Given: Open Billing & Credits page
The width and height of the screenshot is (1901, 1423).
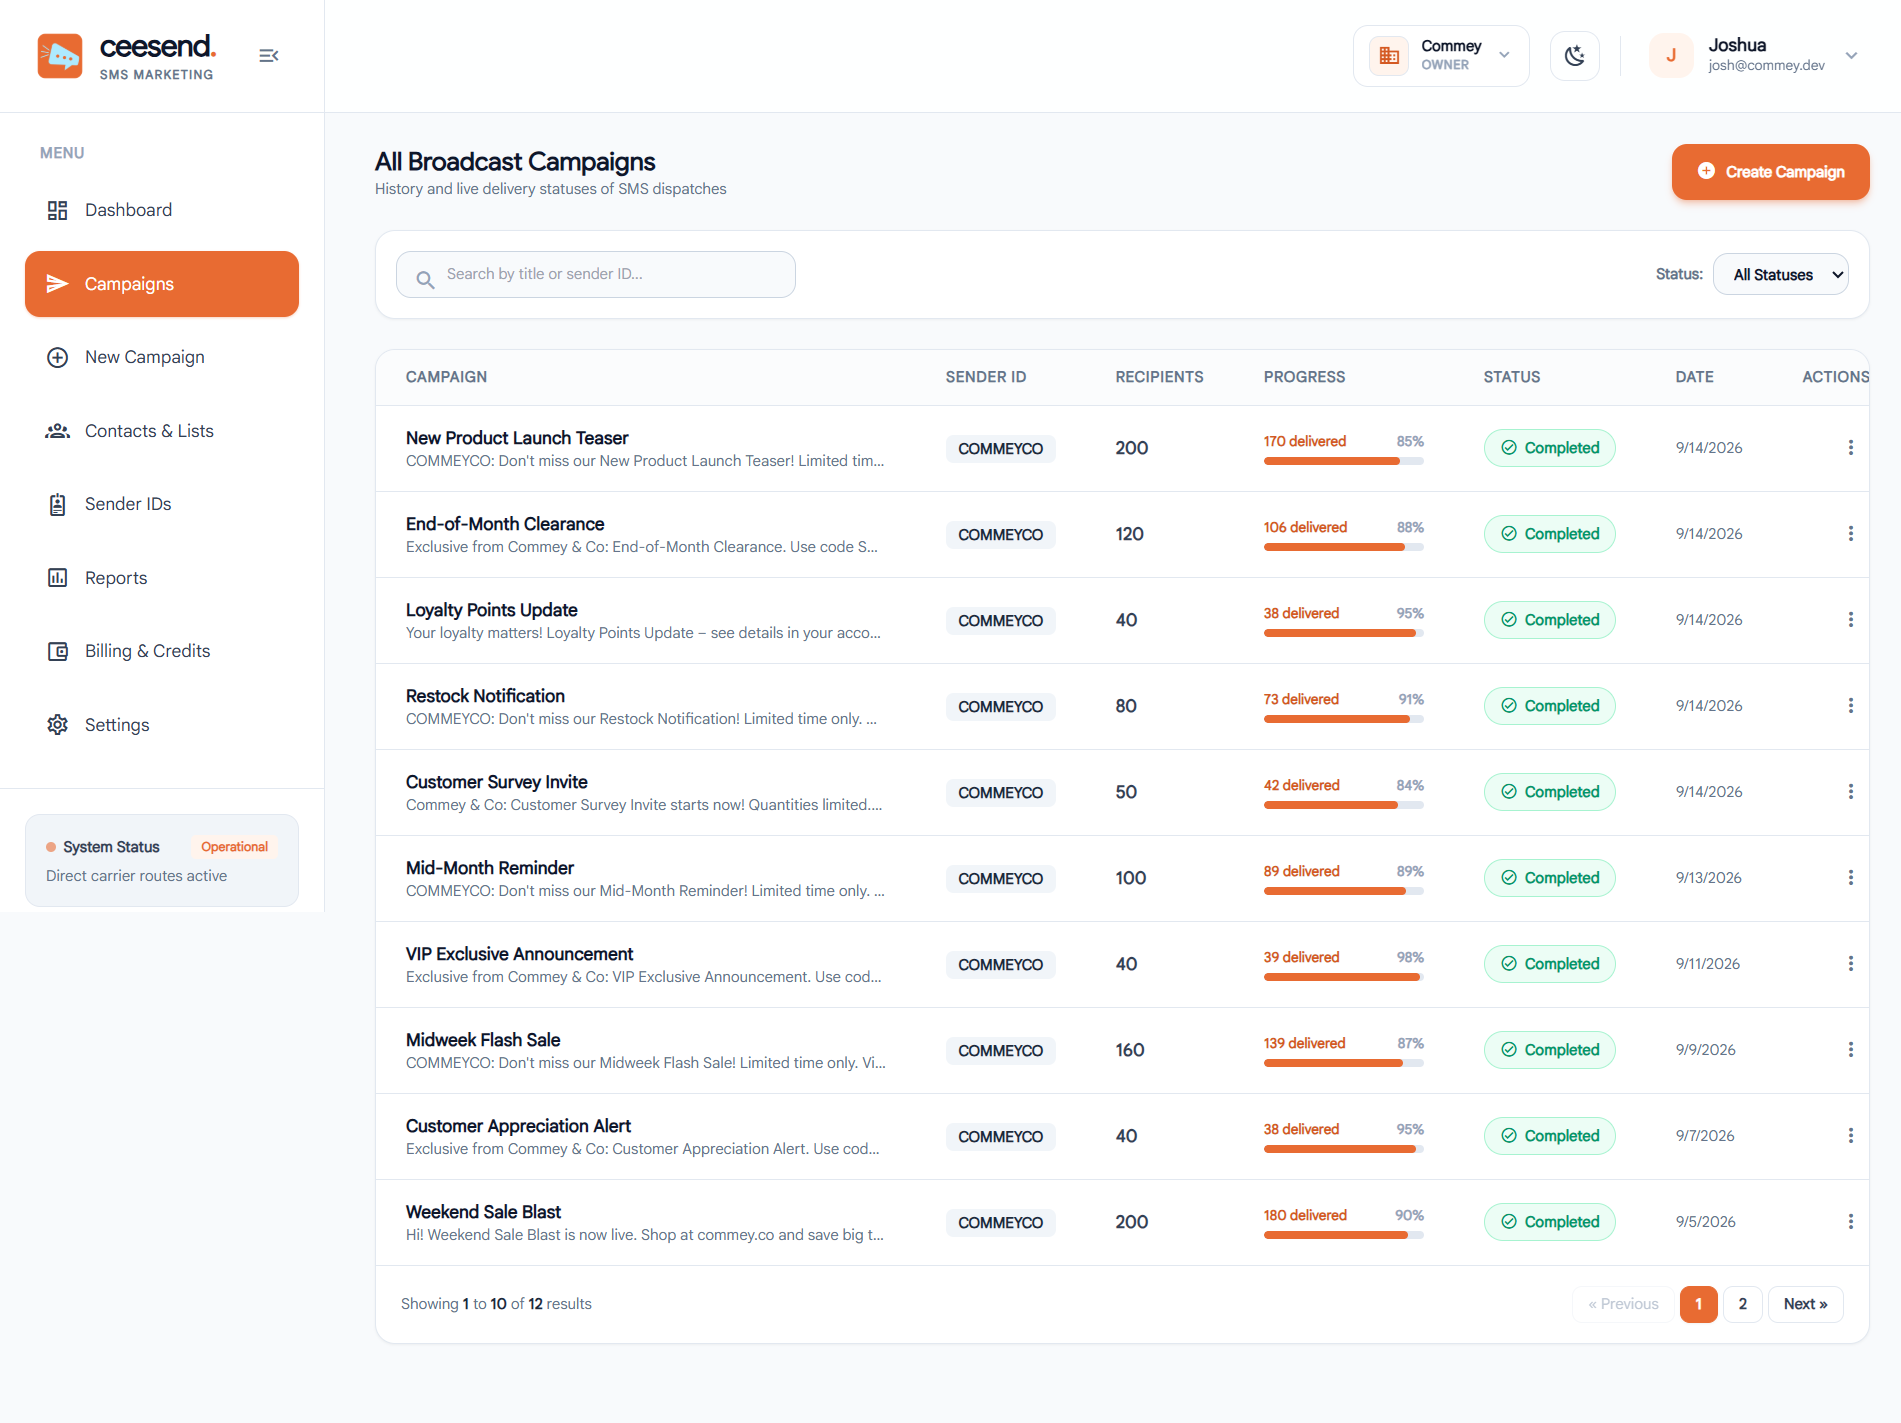Looking at the screenshot, I should click(162, 651).
